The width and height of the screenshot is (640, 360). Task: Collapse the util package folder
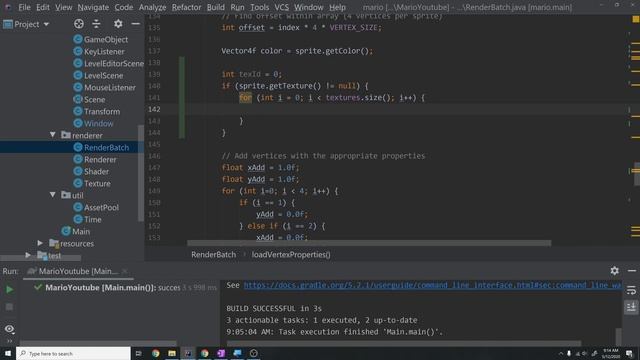(x=53, y=195)
